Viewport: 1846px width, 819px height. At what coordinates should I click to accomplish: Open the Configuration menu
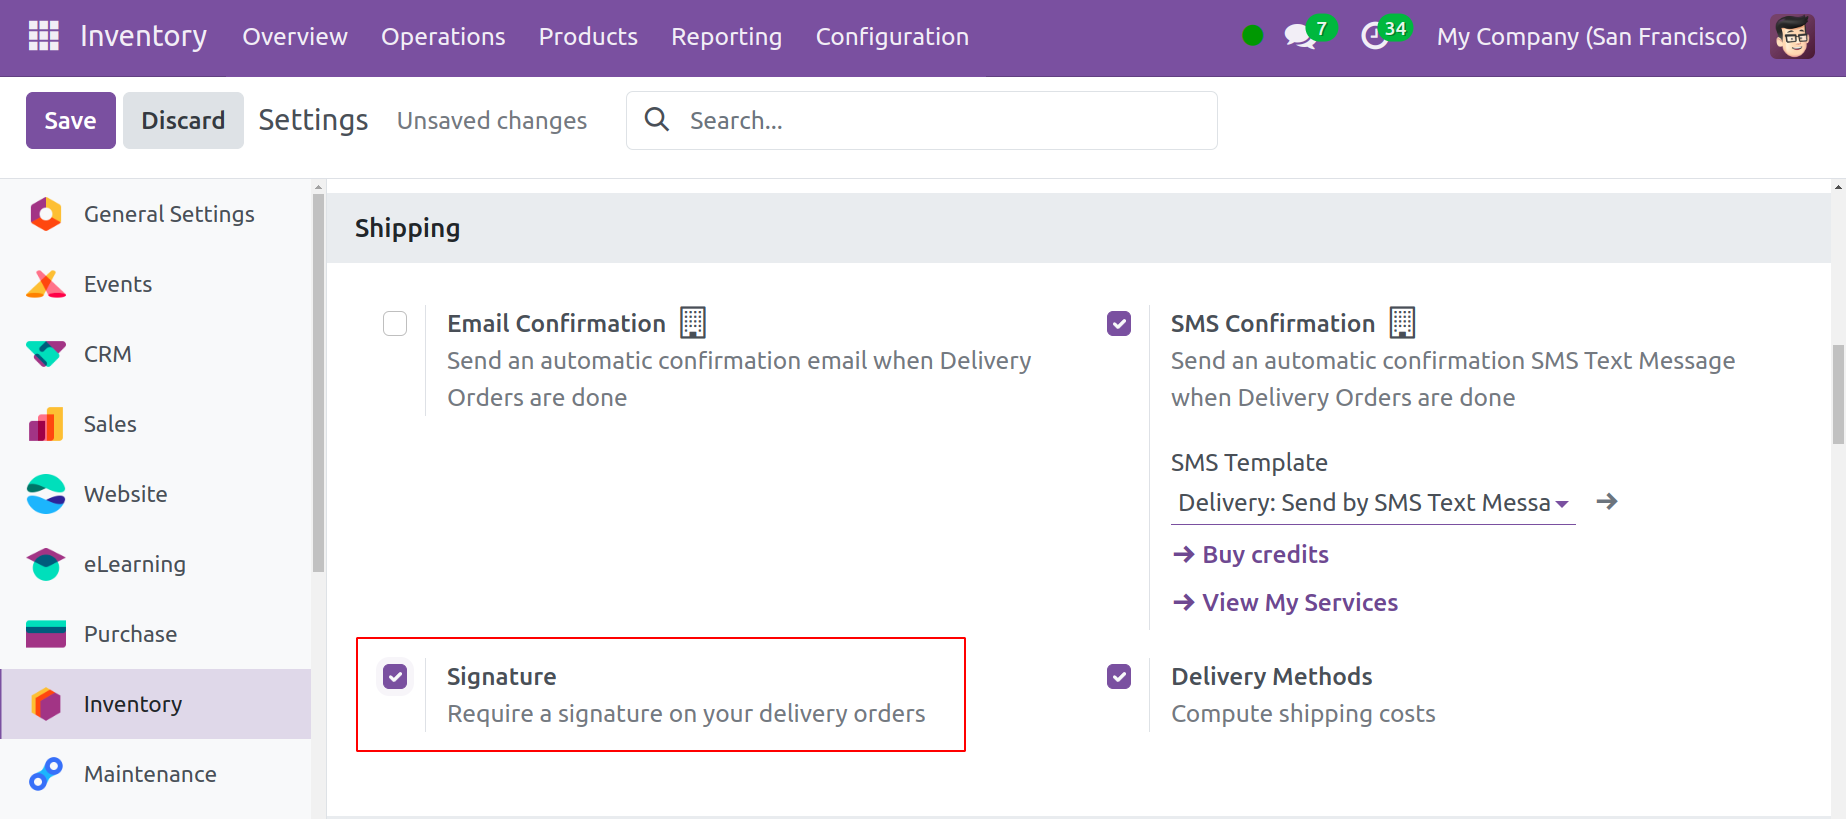coord(891,37)
